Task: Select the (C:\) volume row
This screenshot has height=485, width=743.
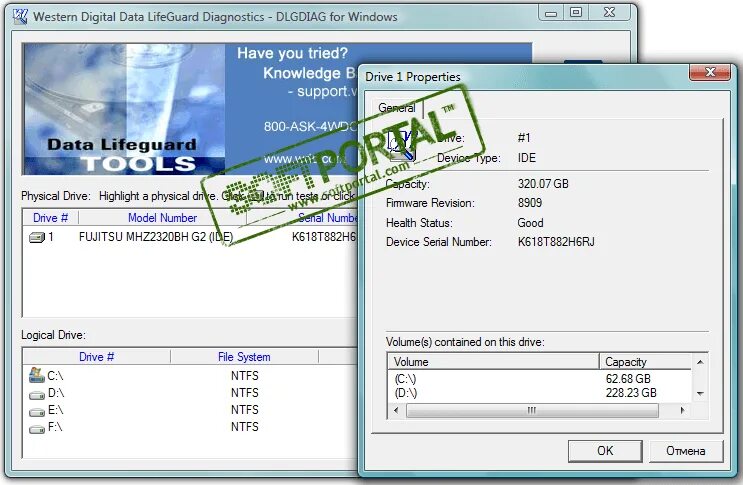Action: 540,379
